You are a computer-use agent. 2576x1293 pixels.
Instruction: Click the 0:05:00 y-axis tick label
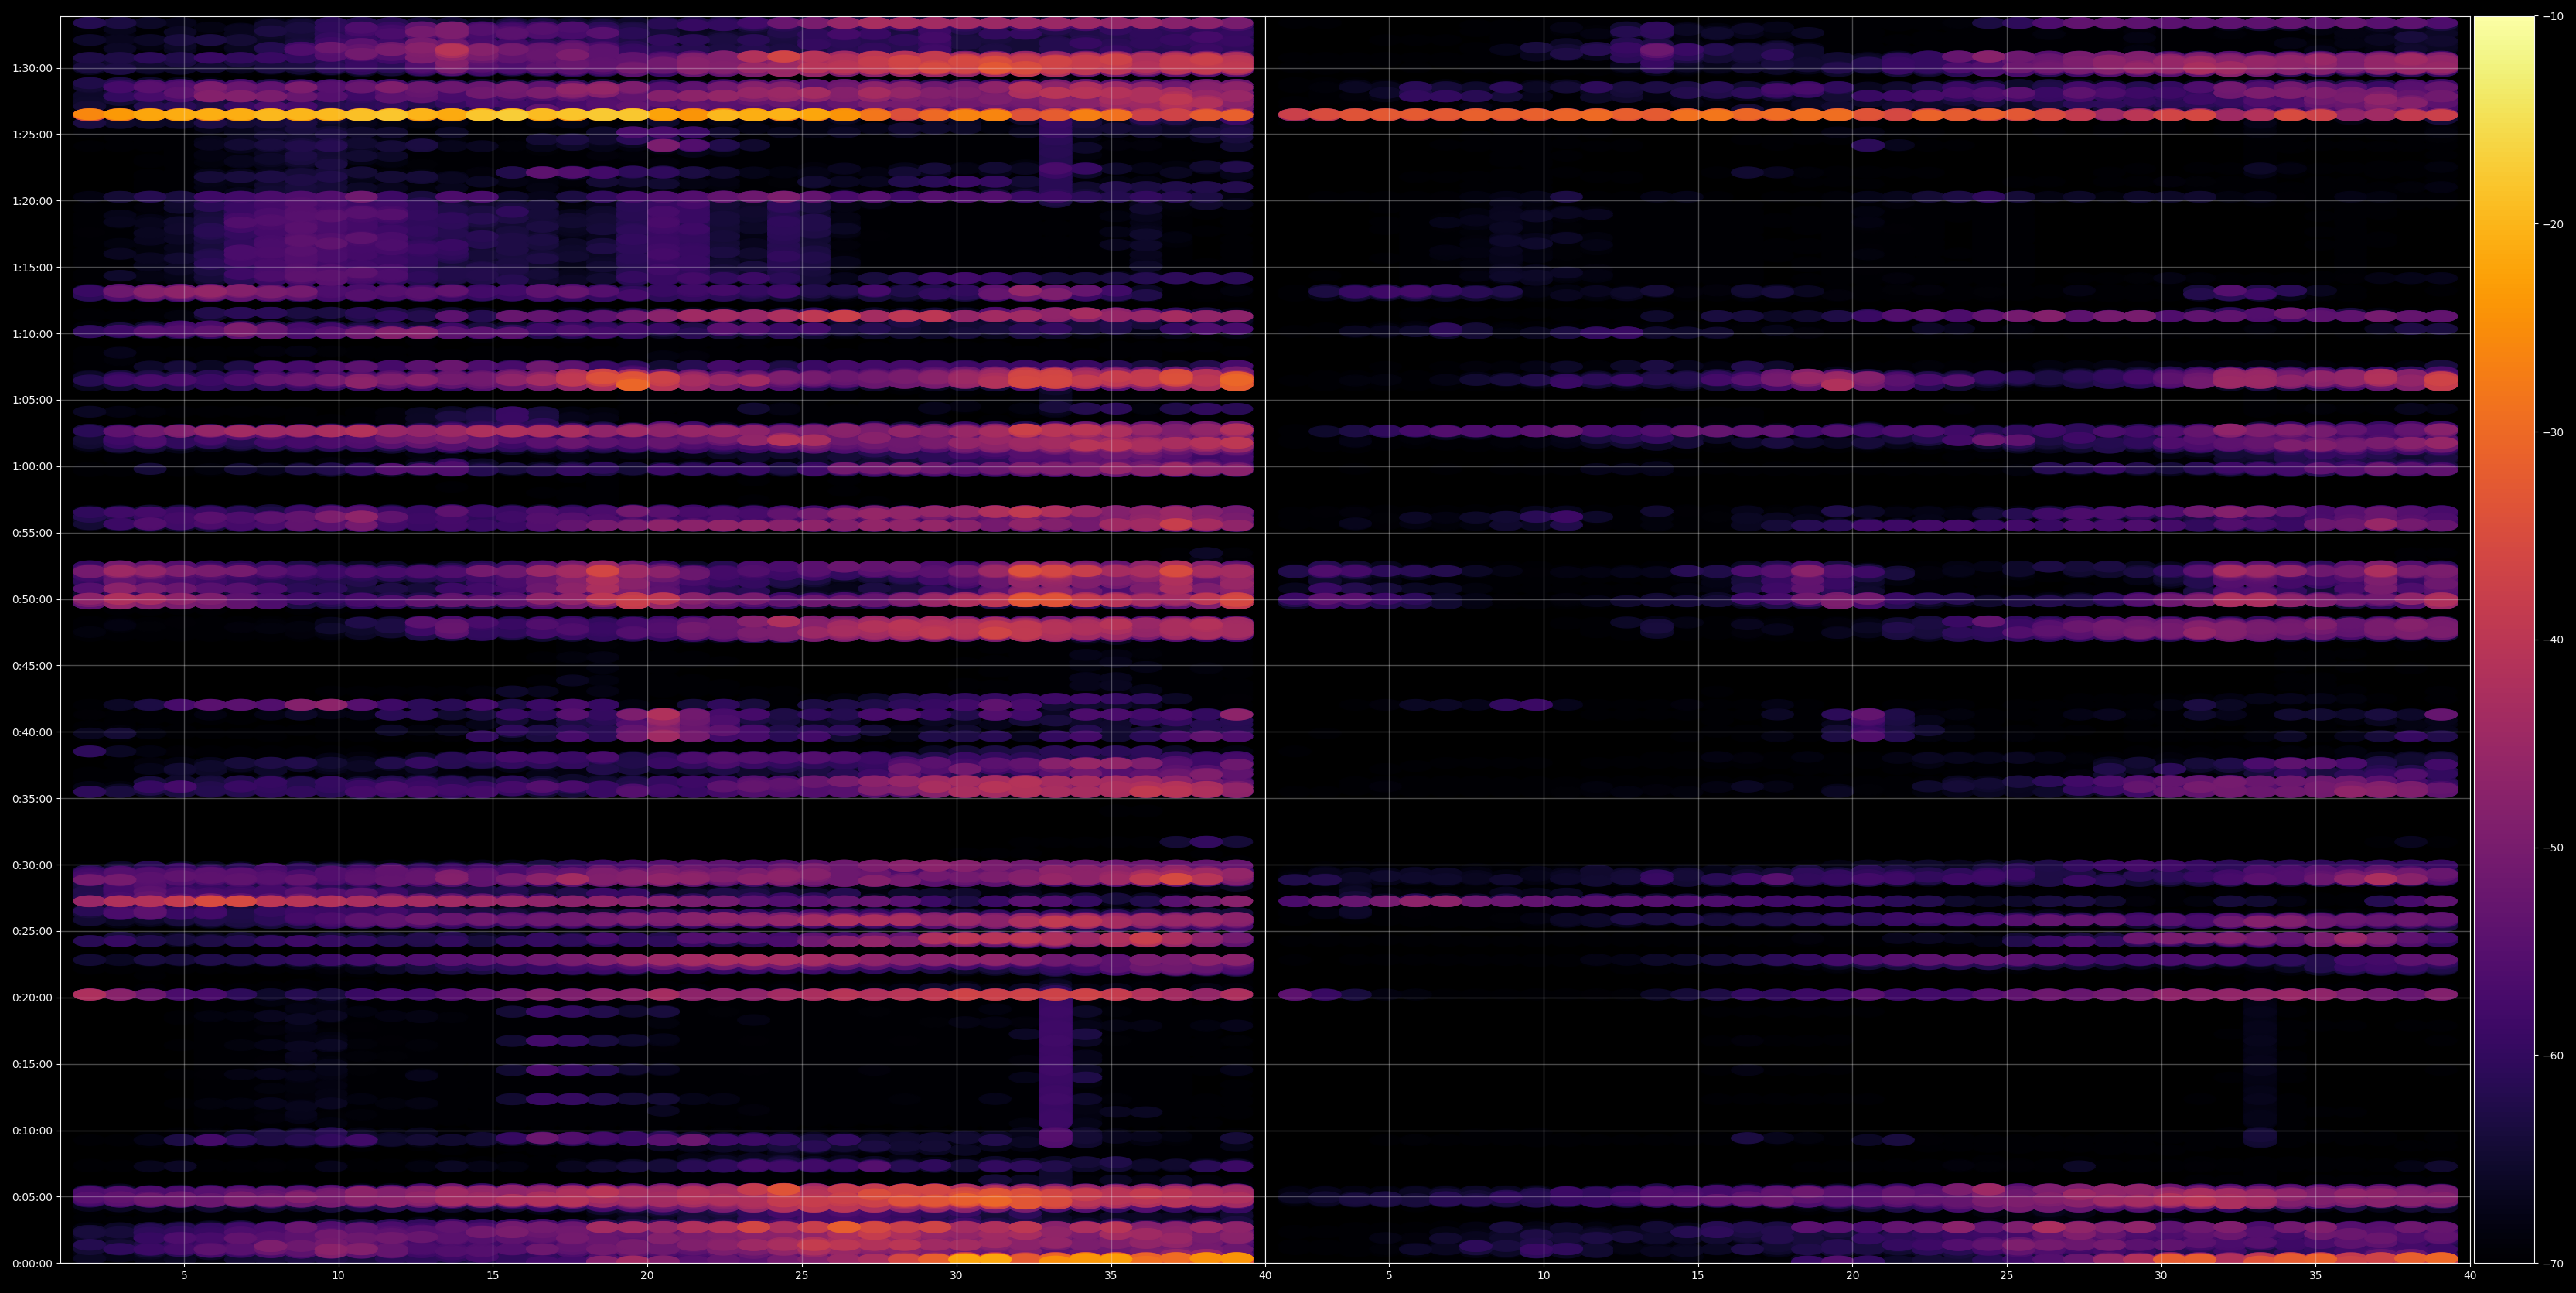(x=32, y=1197)
